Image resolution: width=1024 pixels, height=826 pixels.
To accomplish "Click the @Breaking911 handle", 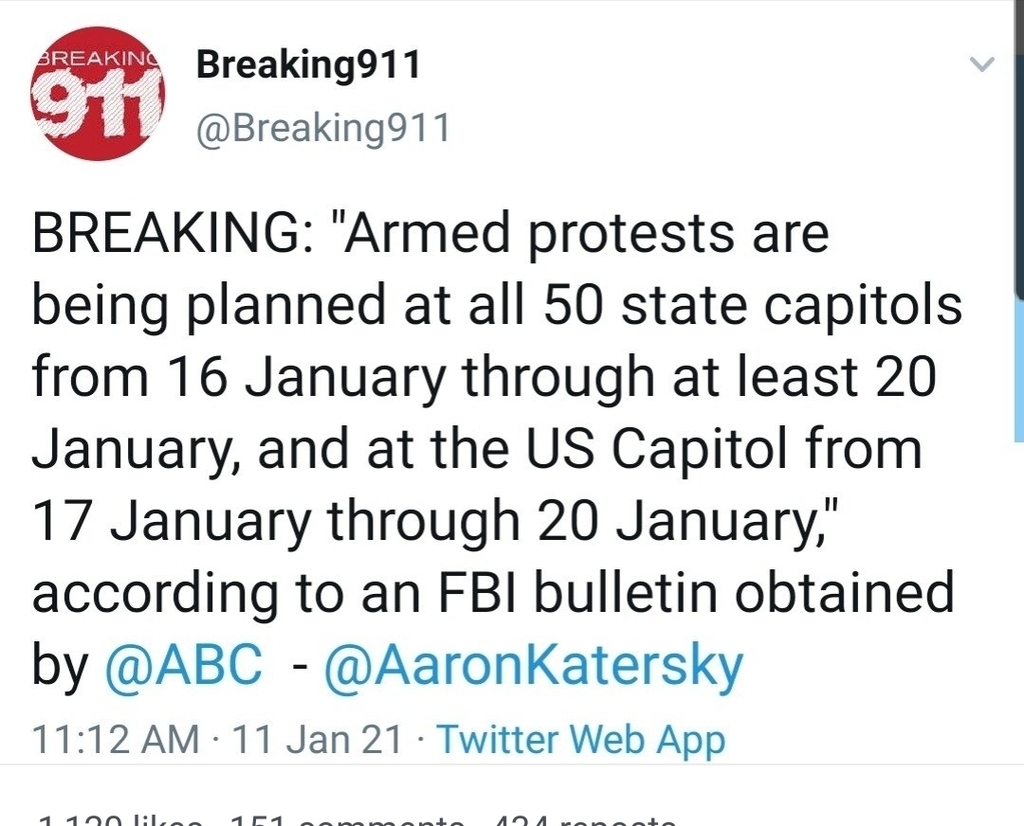I will pyautogui.click(x=323, y=130).
